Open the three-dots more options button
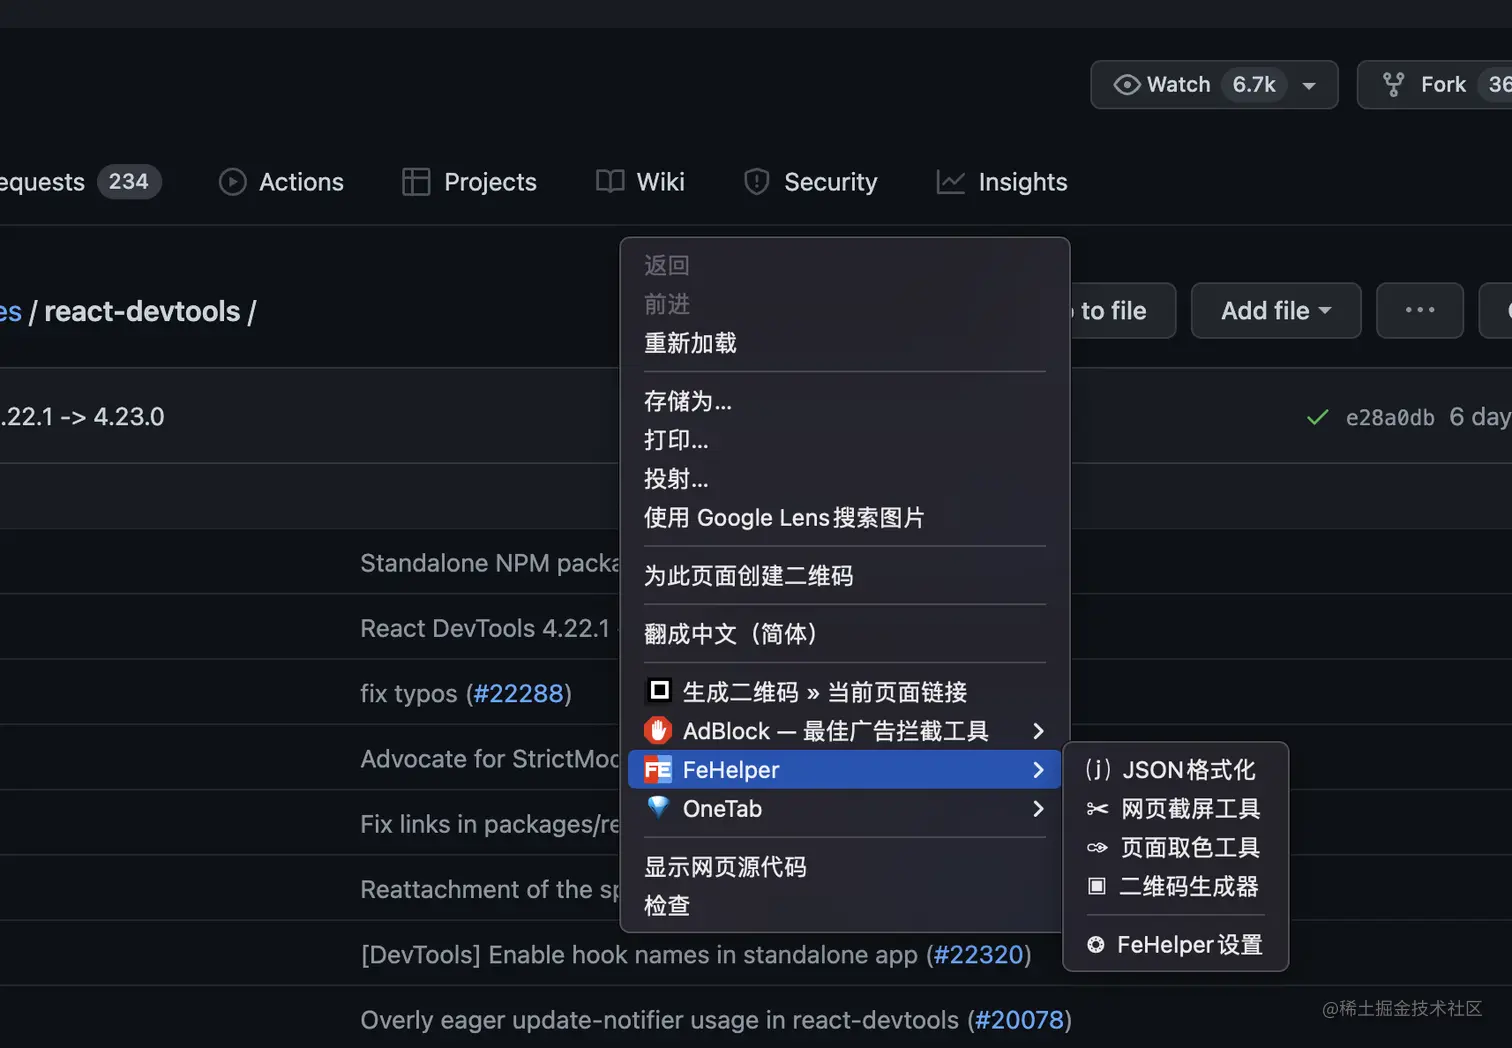The height and width of the screenshot is (1048, 1512). [x=1420, y=311]
